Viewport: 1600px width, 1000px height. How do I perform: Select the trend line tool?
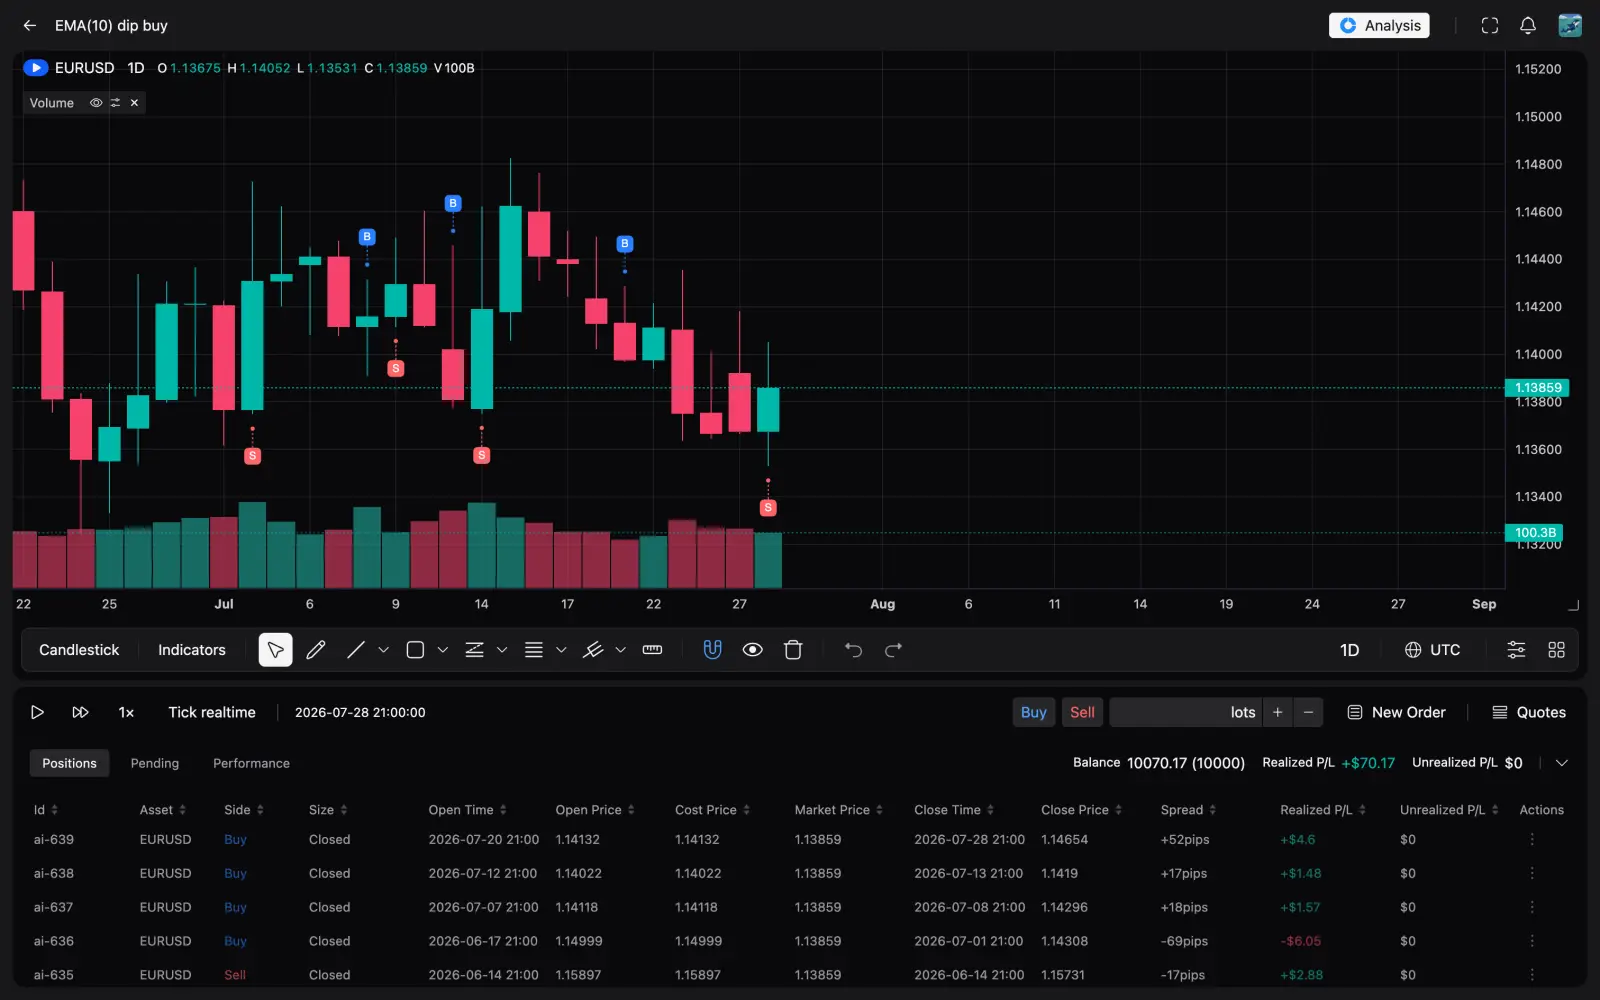355,650
